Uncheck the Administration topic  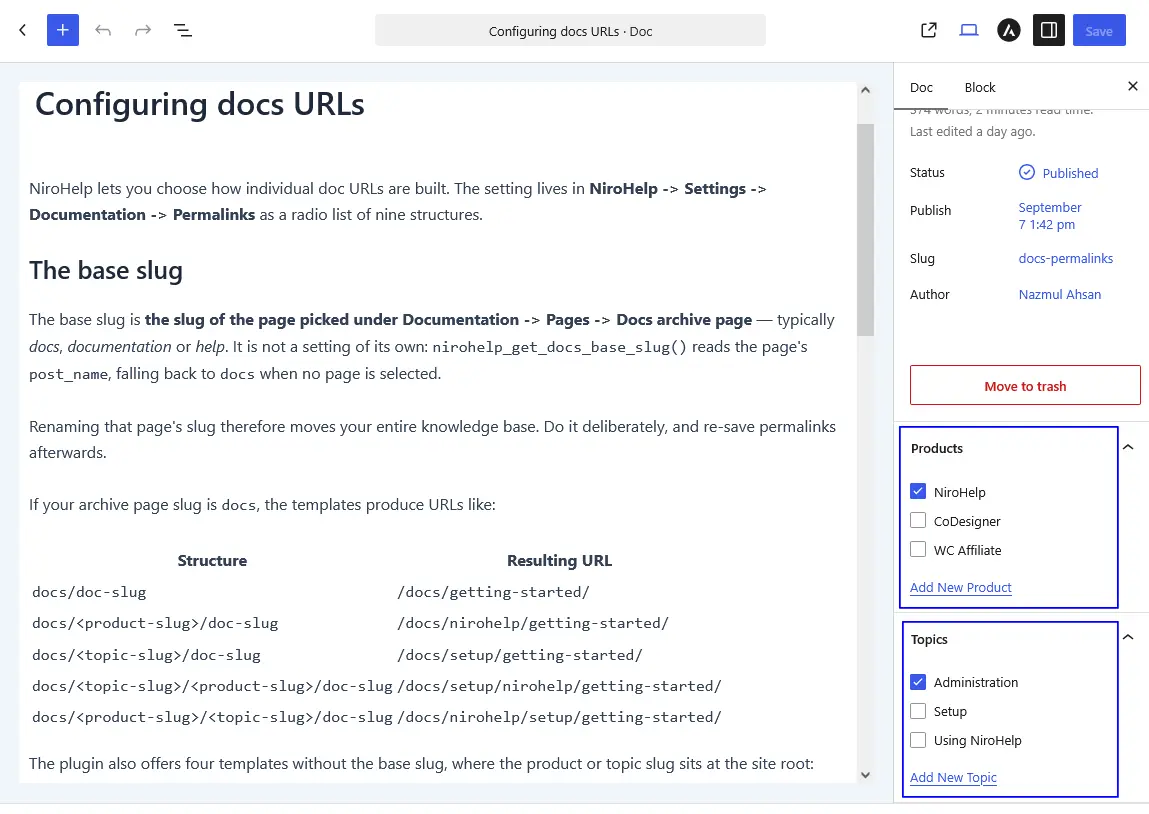pos(918,681)
